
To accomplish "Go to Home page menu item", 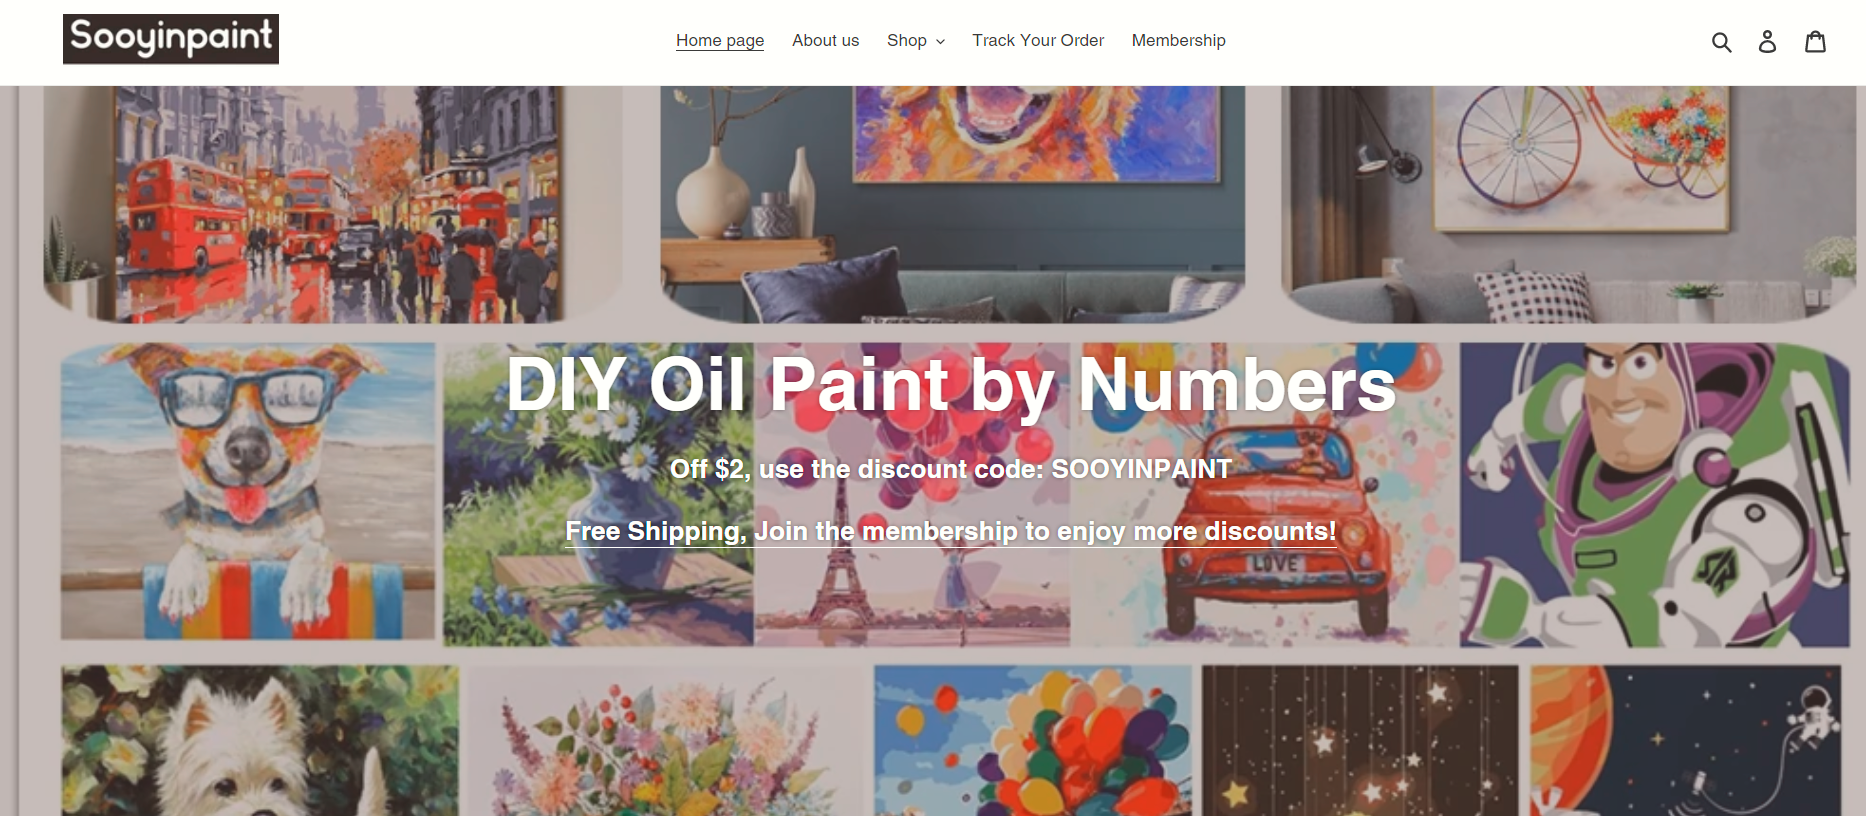I will [720, 41].
